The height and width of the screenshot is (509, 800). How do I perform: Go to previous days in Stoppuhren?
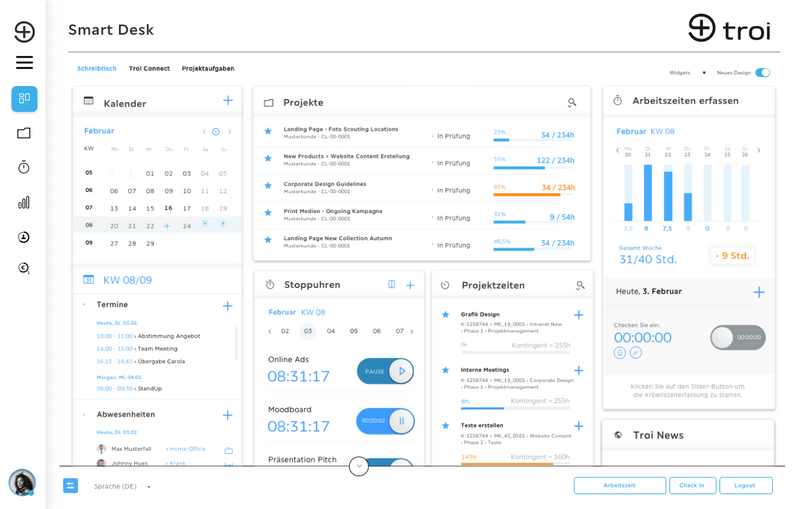click(270, 332)
